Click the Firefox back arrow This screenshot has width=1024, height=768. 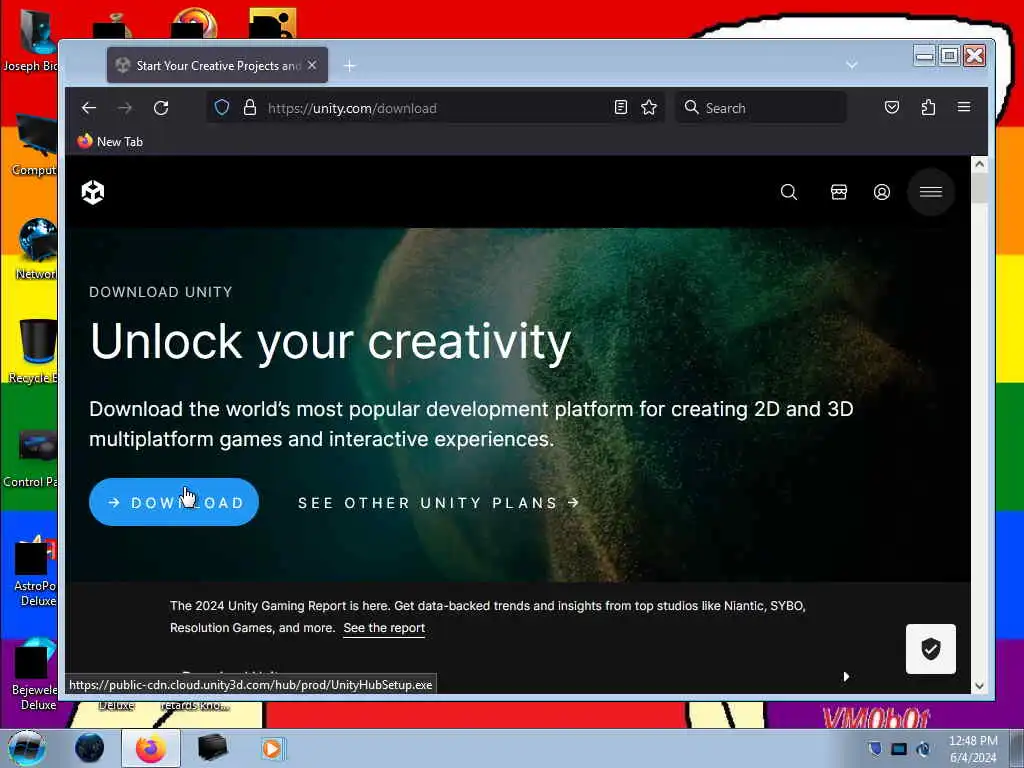pyautogui.click(x=89, y=108)
